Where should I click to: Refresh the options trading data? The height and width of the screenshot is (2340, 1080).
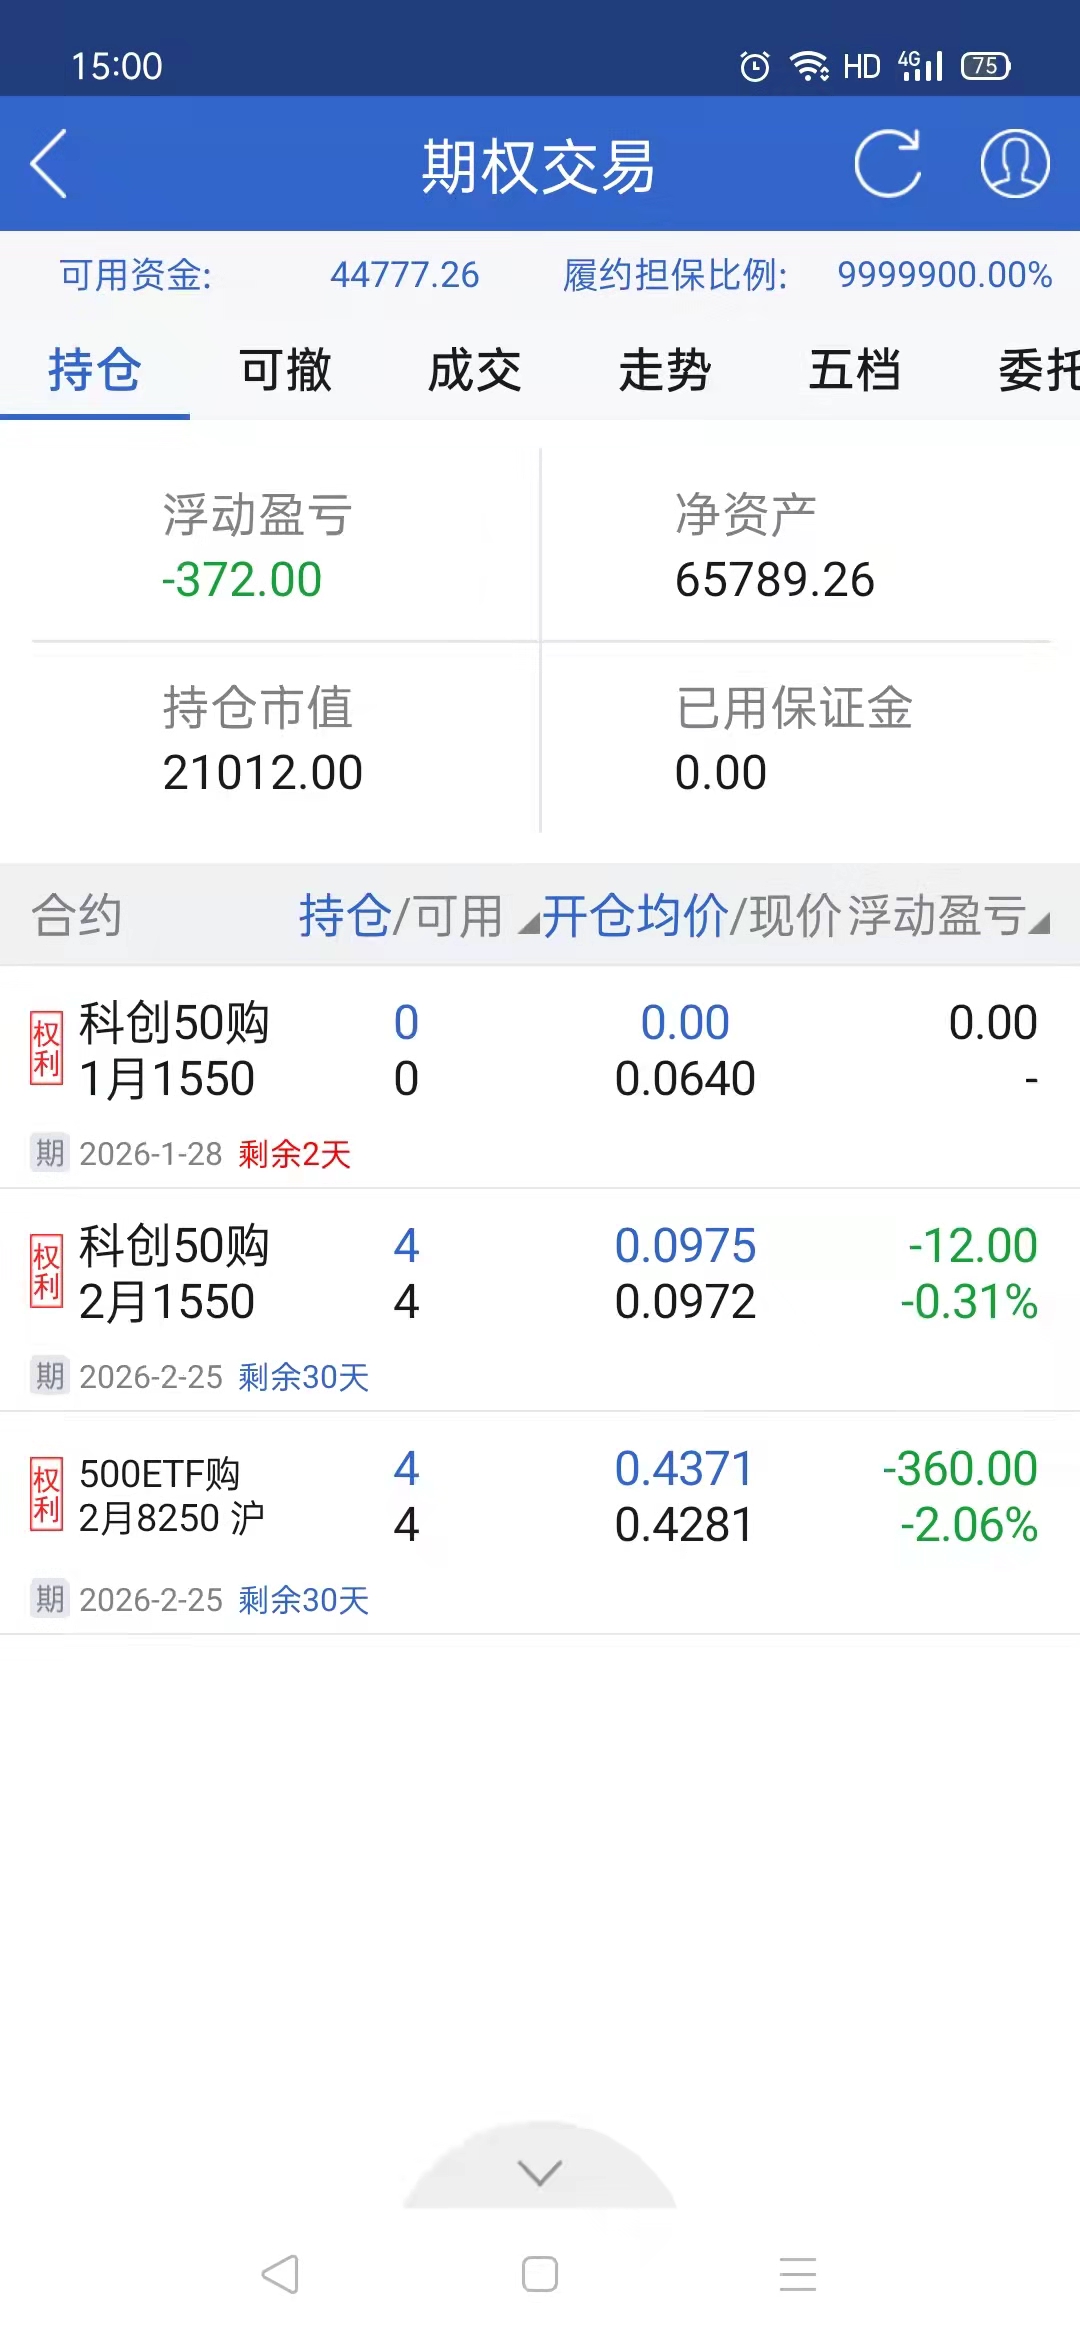pyautogui.click(x=887, y=164)
